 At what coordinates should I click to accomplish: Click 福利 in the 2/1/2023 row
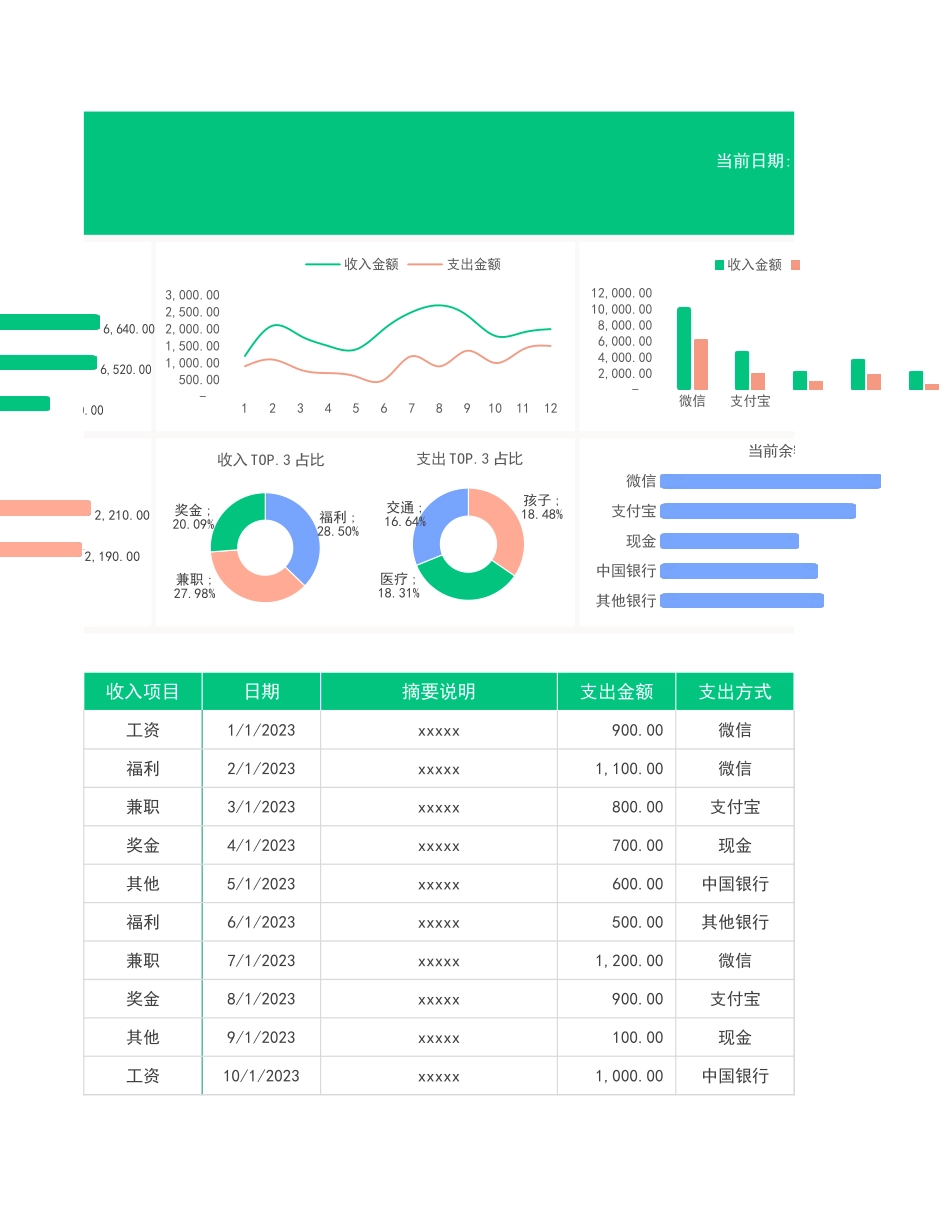[x=143, y=769]
